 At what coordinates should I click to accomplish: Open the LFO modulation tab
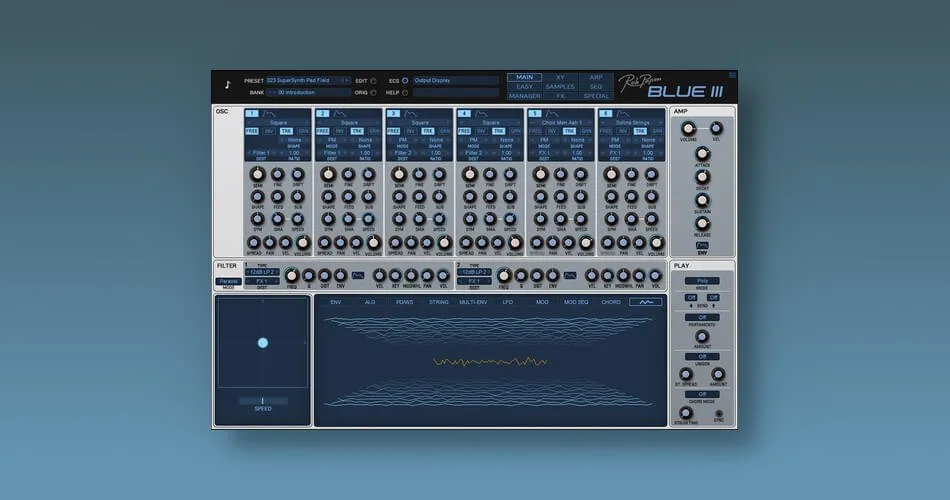[x=507, y=301]
